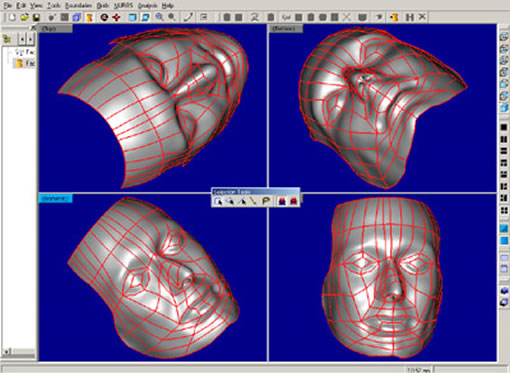Open the Help menu

[x=168, y=6]
